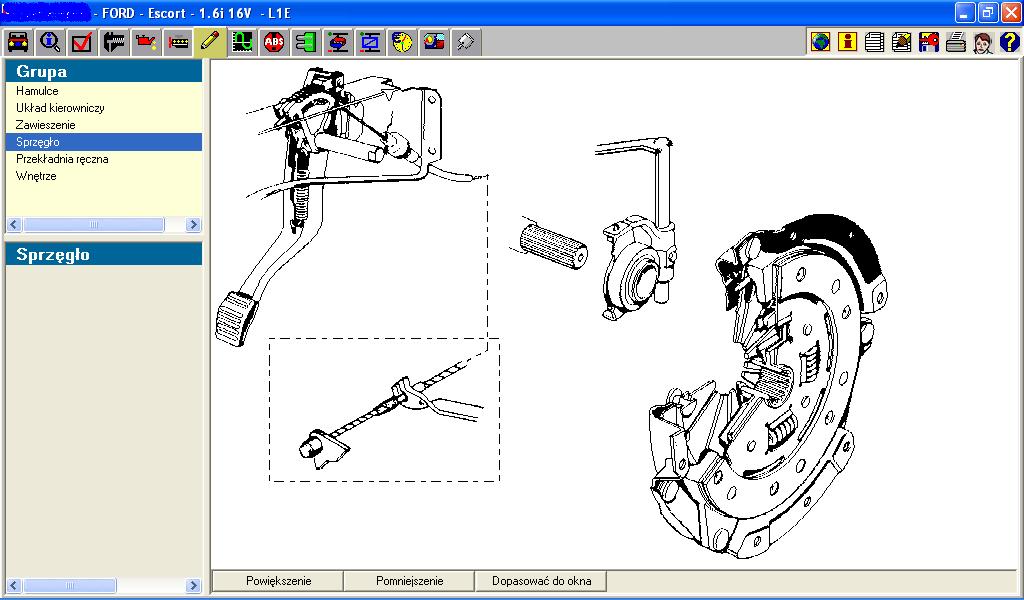
Task: Open the magnifier info search icon
Action: [50, 42]
